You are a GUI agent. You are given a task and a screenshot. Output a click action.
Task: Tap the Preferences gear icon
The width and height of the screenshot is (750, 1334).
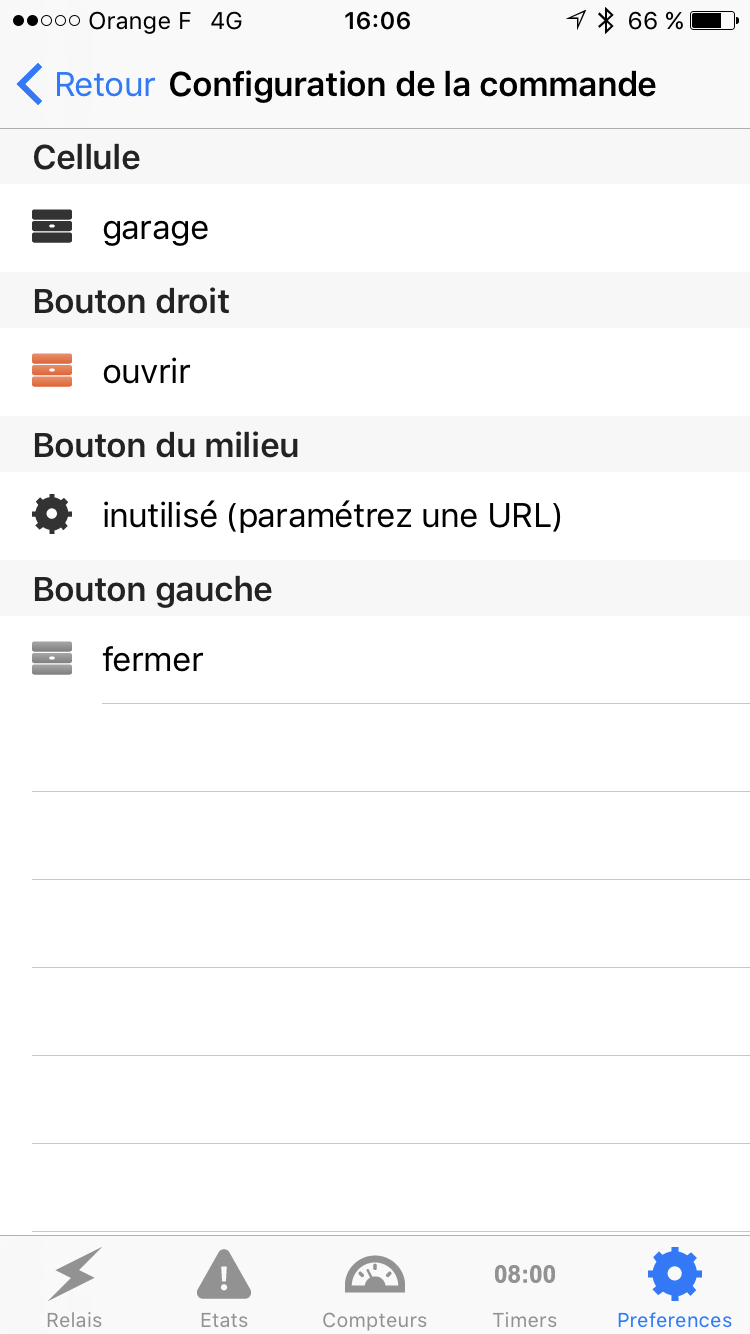[675, 1274]
